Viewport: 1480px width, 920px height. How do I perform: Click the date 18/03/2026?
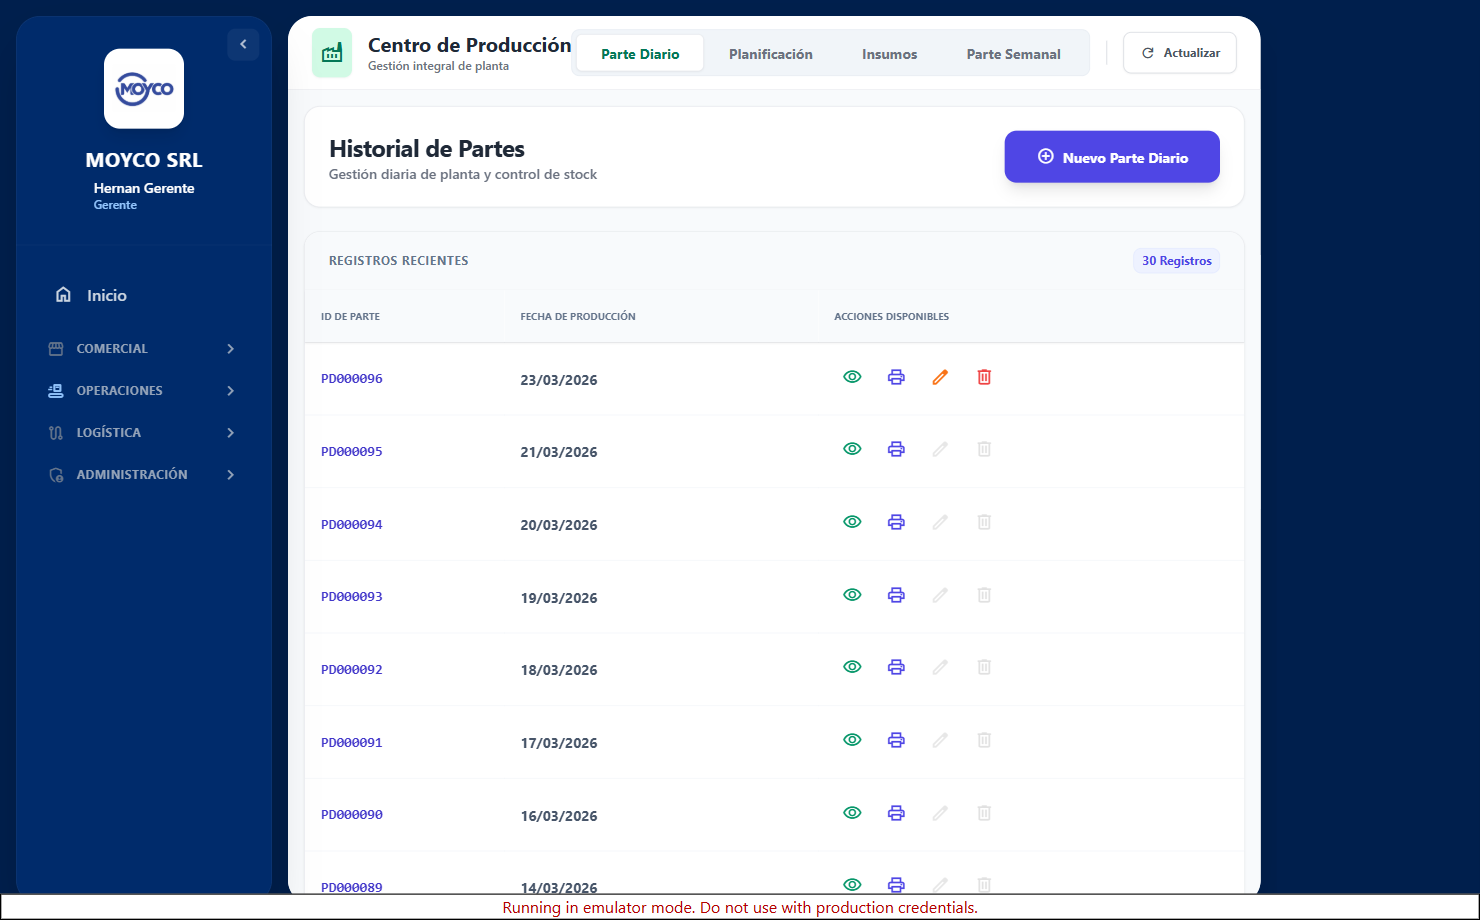click(559, 670)
